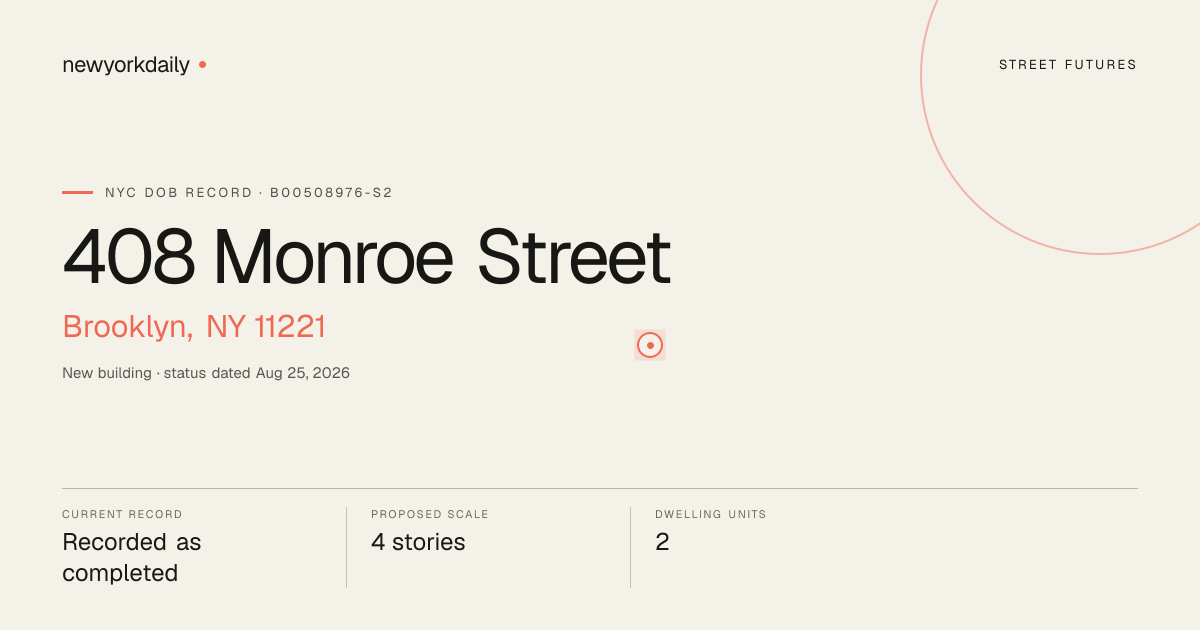Click the orange dash before NYC DOB RECORD
Image resolution: width=1200 pixels, height=630 pixels.
point(77,192)
